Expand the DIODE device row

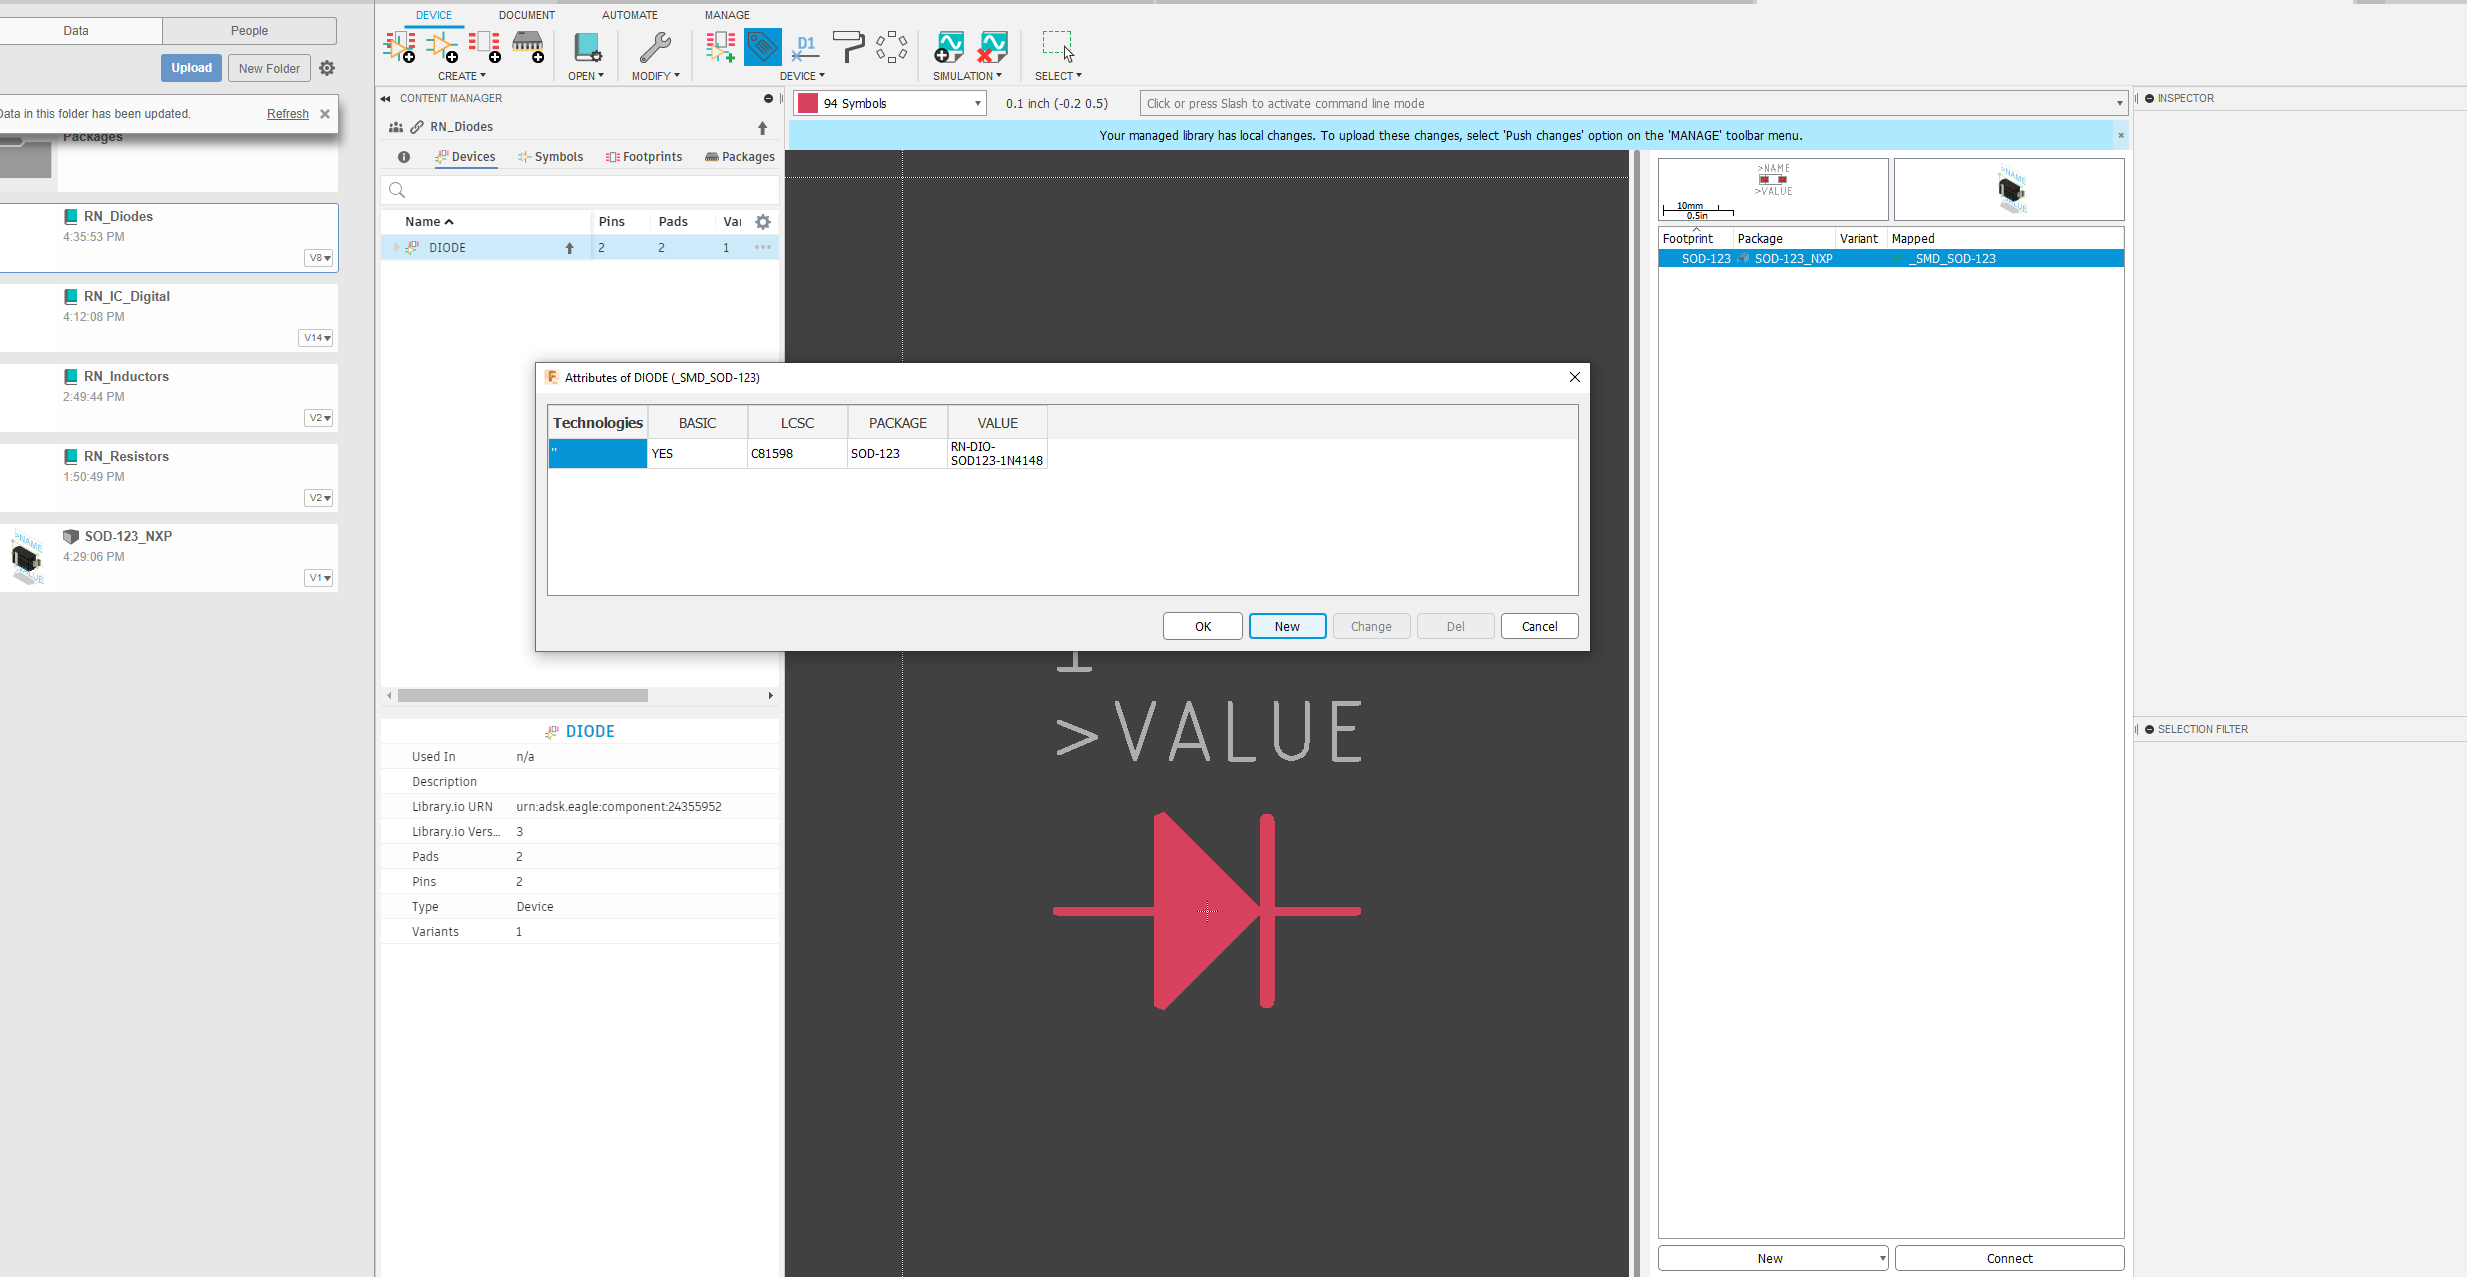(396, 247)
